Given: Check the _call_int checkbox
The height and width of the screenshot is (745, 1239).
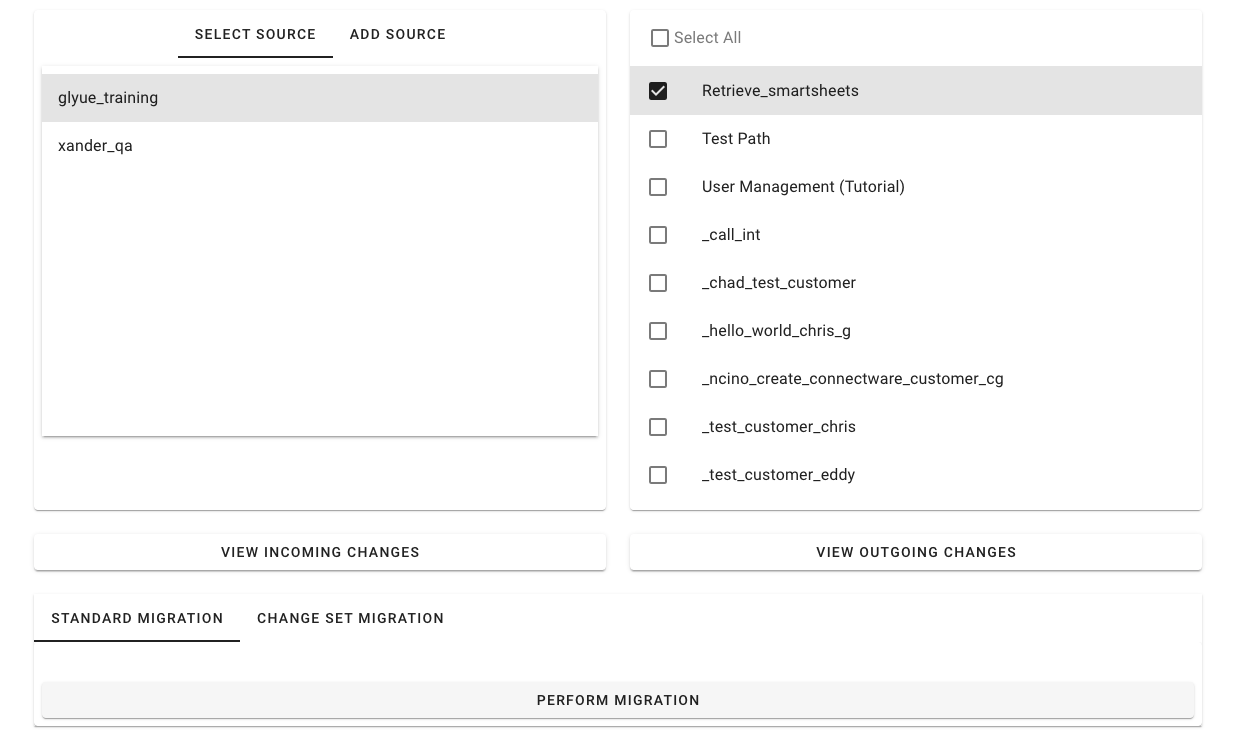Looking at the screenshot, I should coord(658,235).
